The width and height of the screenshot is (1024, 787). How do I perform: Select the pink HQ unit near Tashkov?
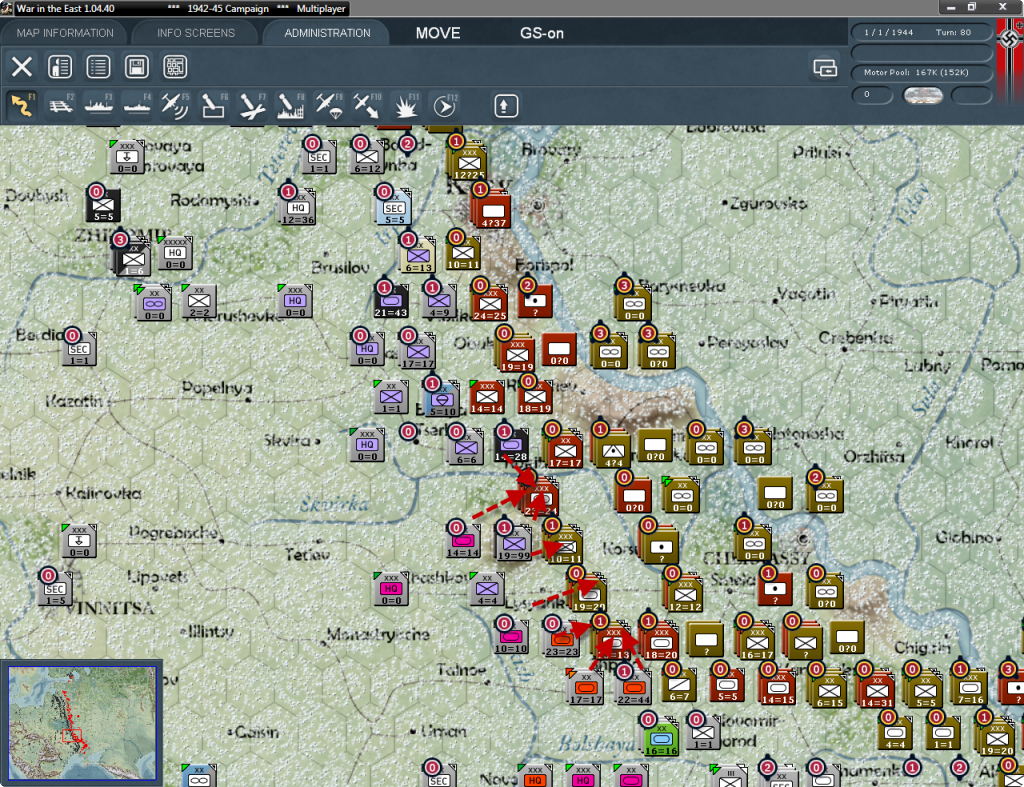[x=391, y=588]
